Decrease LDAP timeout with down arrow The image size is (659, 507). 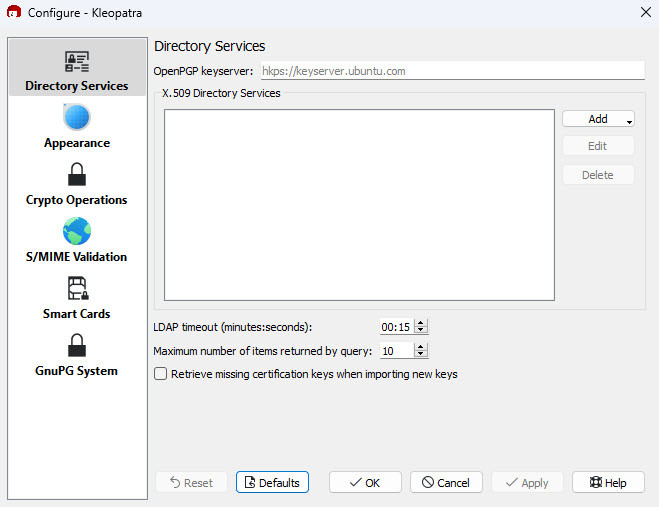421,330
